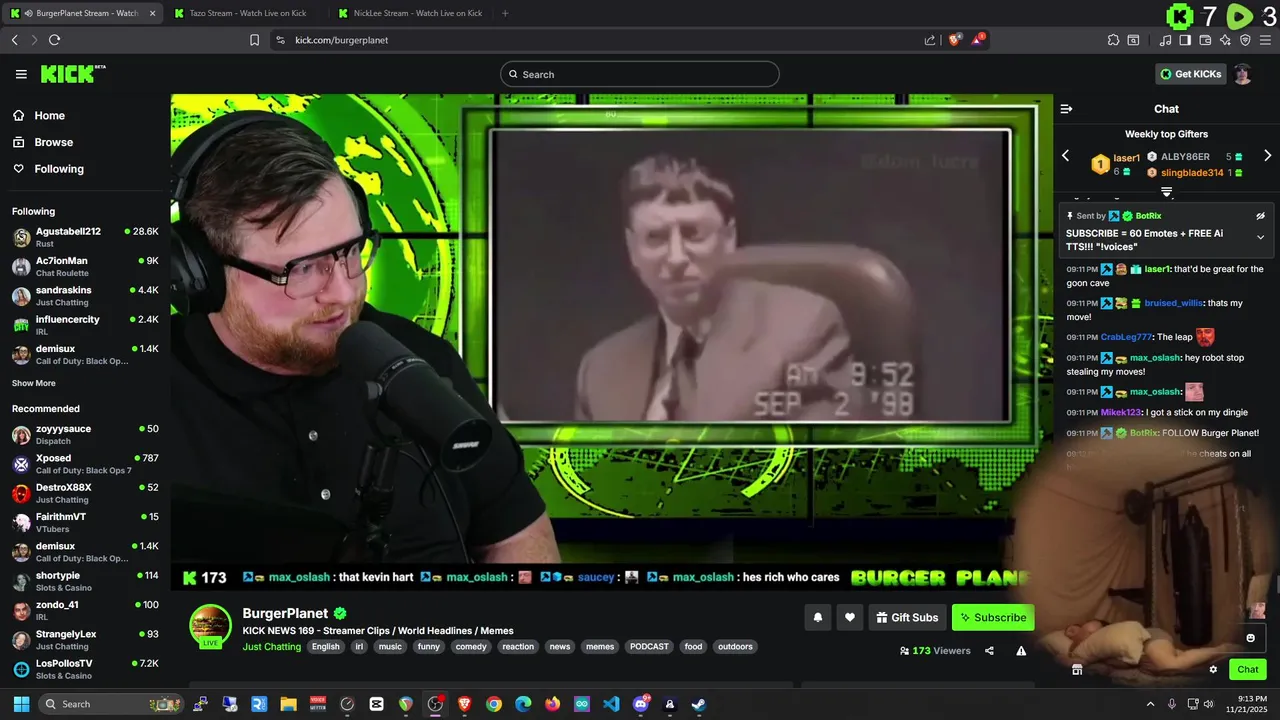Image resolution: width=1280 pixels, height=720 pixels.
Task: Reload the page
Action: 54,40
